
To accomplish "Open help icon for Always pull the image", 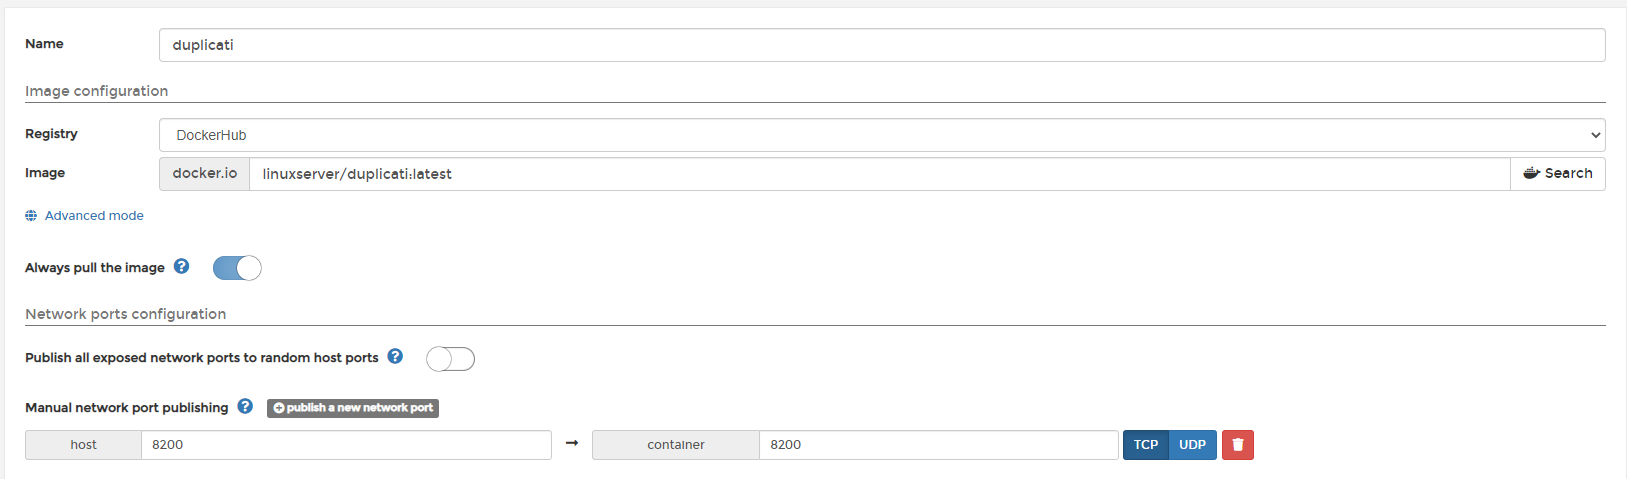I will [181, 266].
